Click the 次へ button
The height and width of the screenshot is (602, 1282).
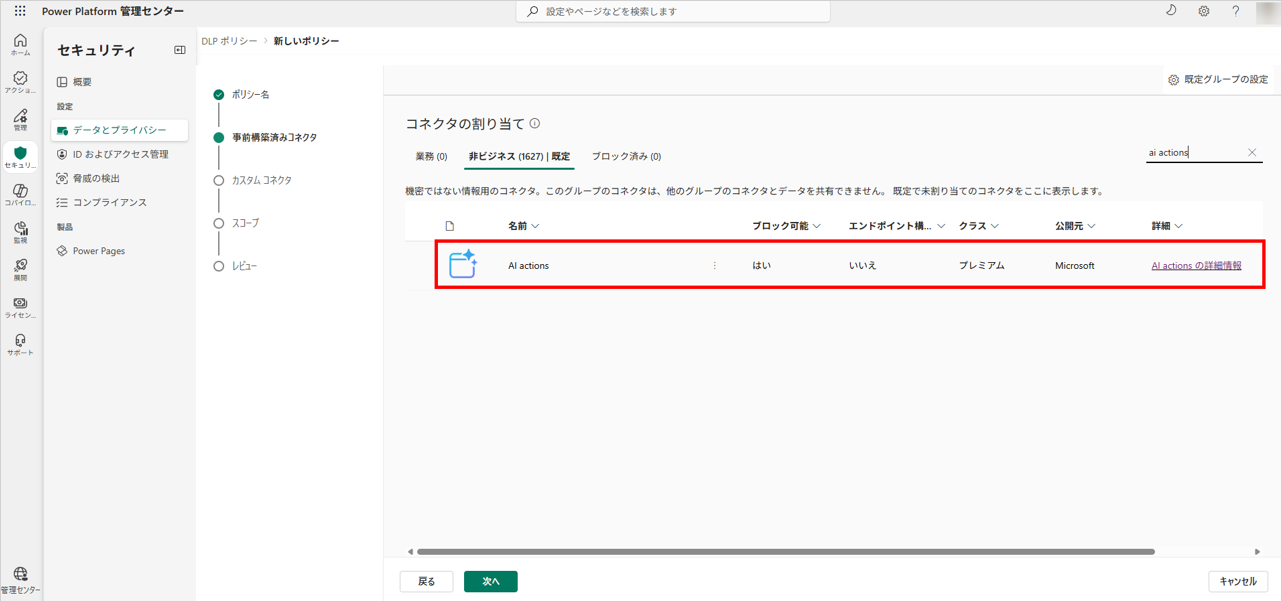490,581
